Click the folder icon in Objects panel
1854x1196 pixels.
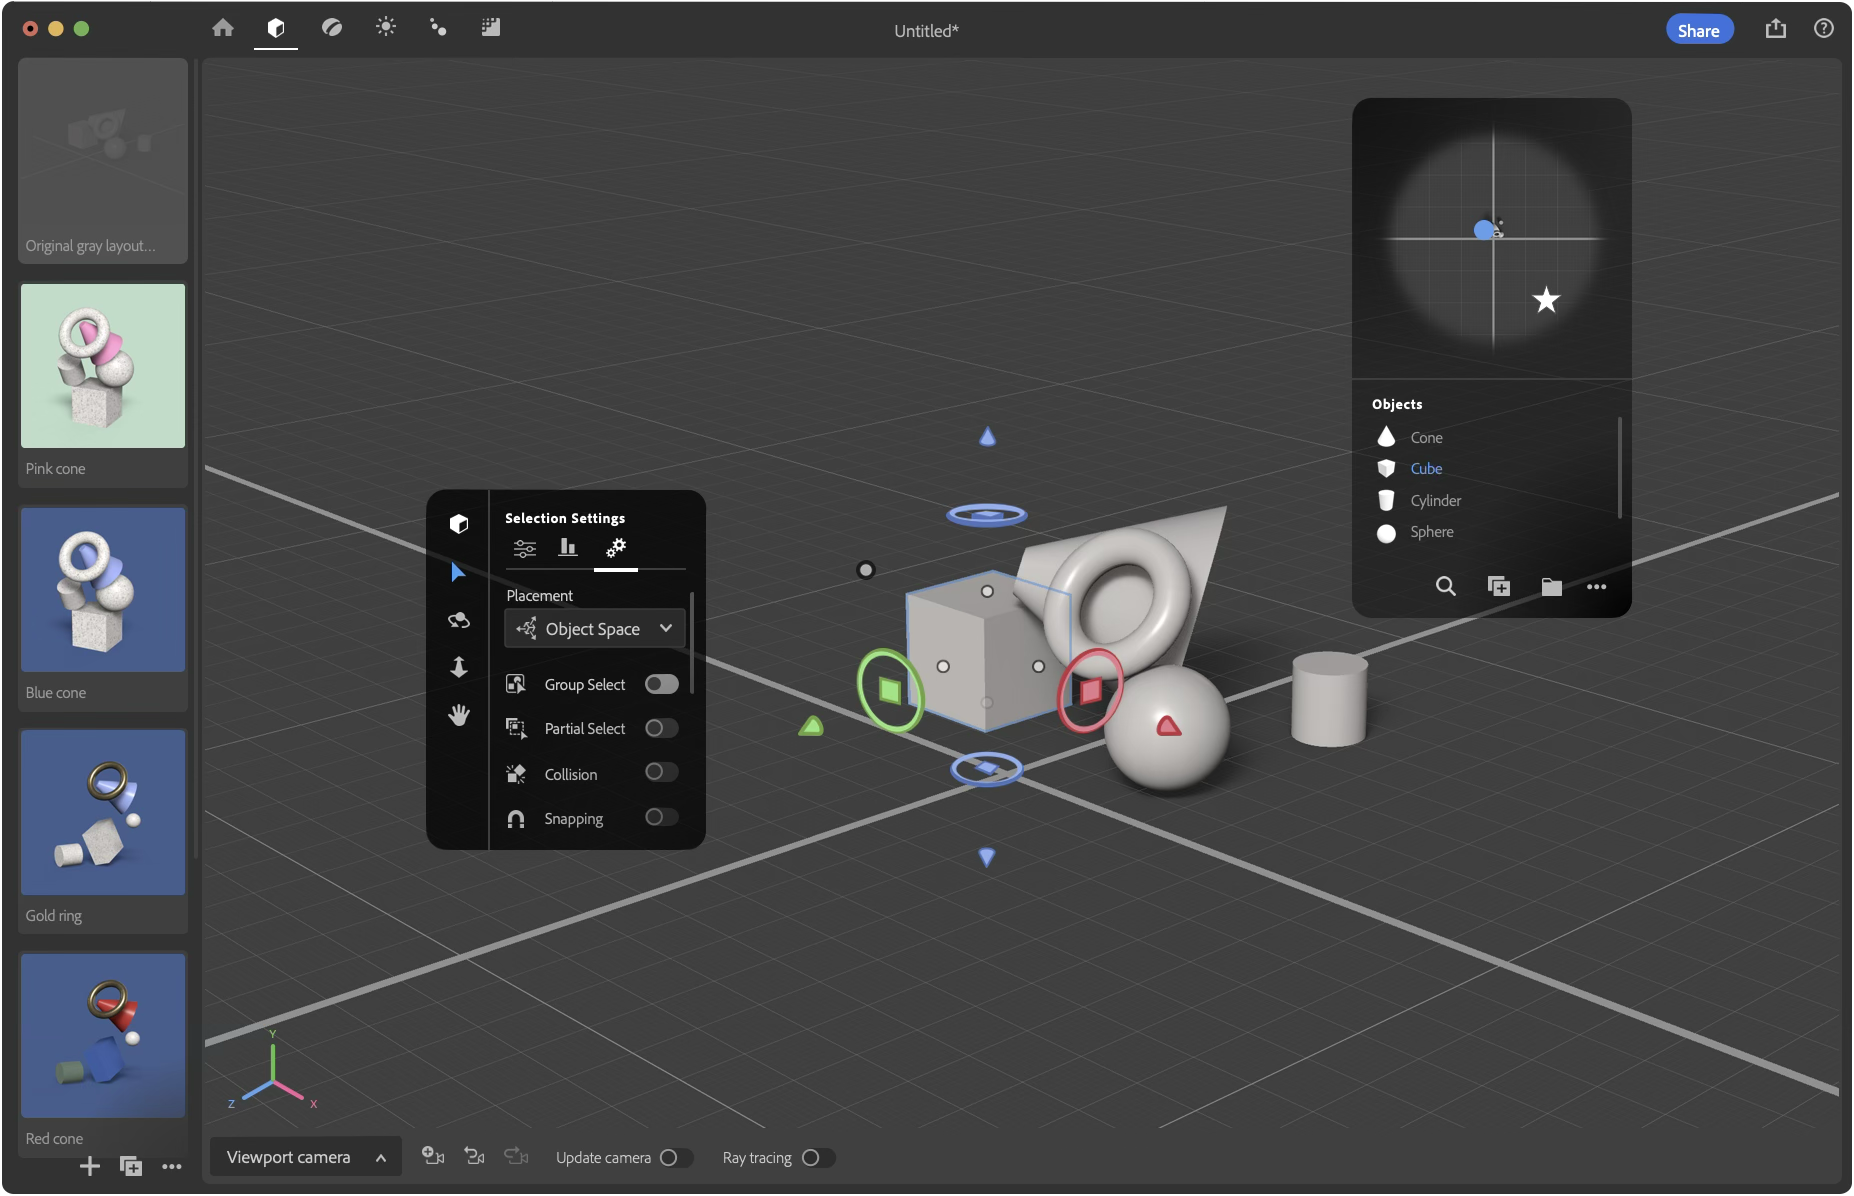pos(1551,586)
